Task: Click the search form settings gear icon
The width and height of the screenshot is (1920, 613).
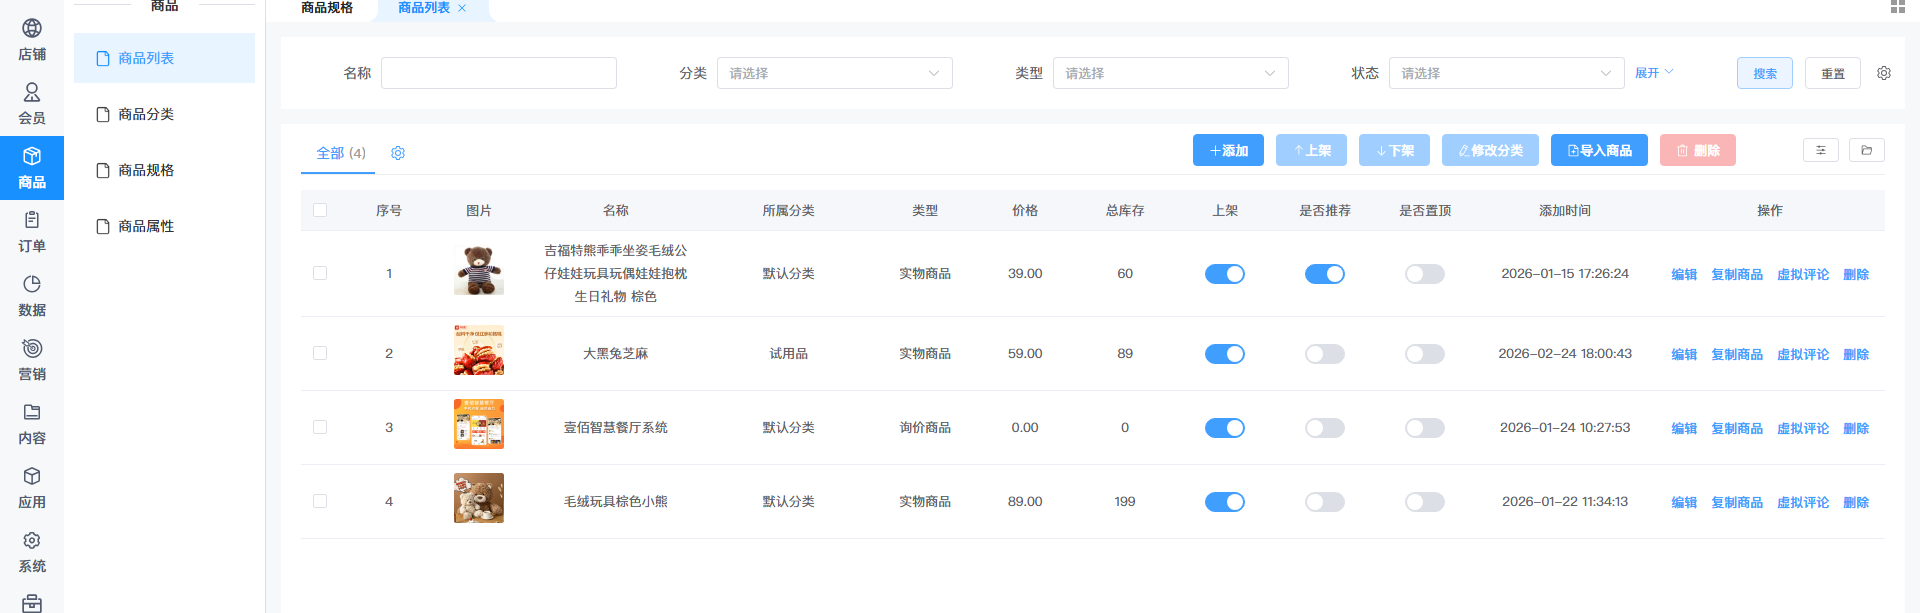Action: click(x=1884, y=73)
